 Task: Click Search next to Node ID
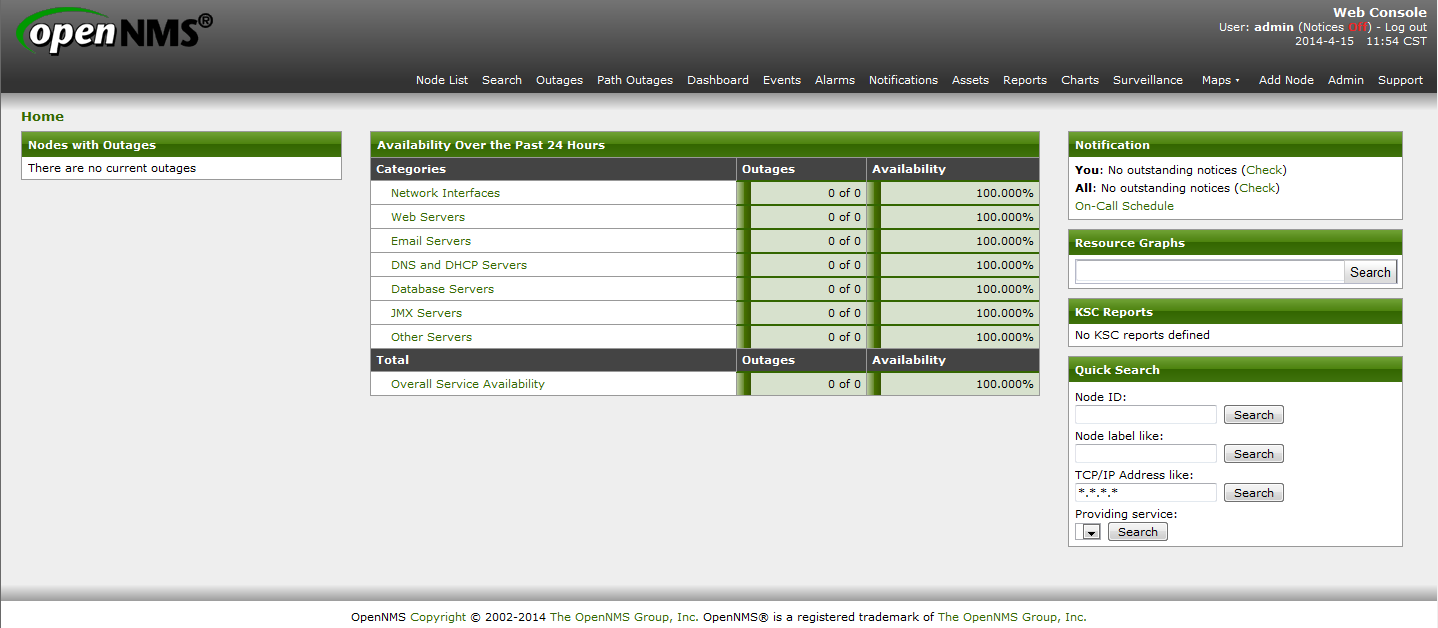click(x=1253, y=415)
